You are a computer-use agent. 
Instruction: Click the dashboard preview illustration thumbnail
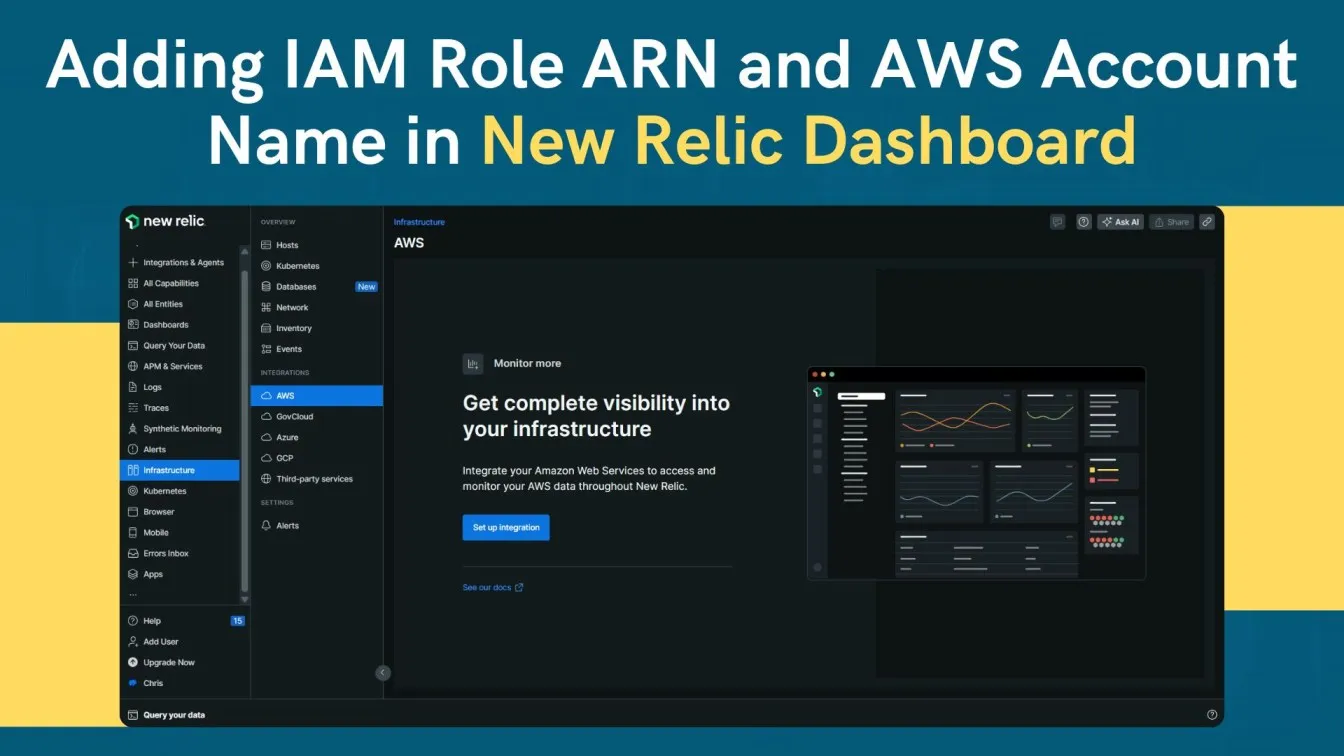(976, 473)
